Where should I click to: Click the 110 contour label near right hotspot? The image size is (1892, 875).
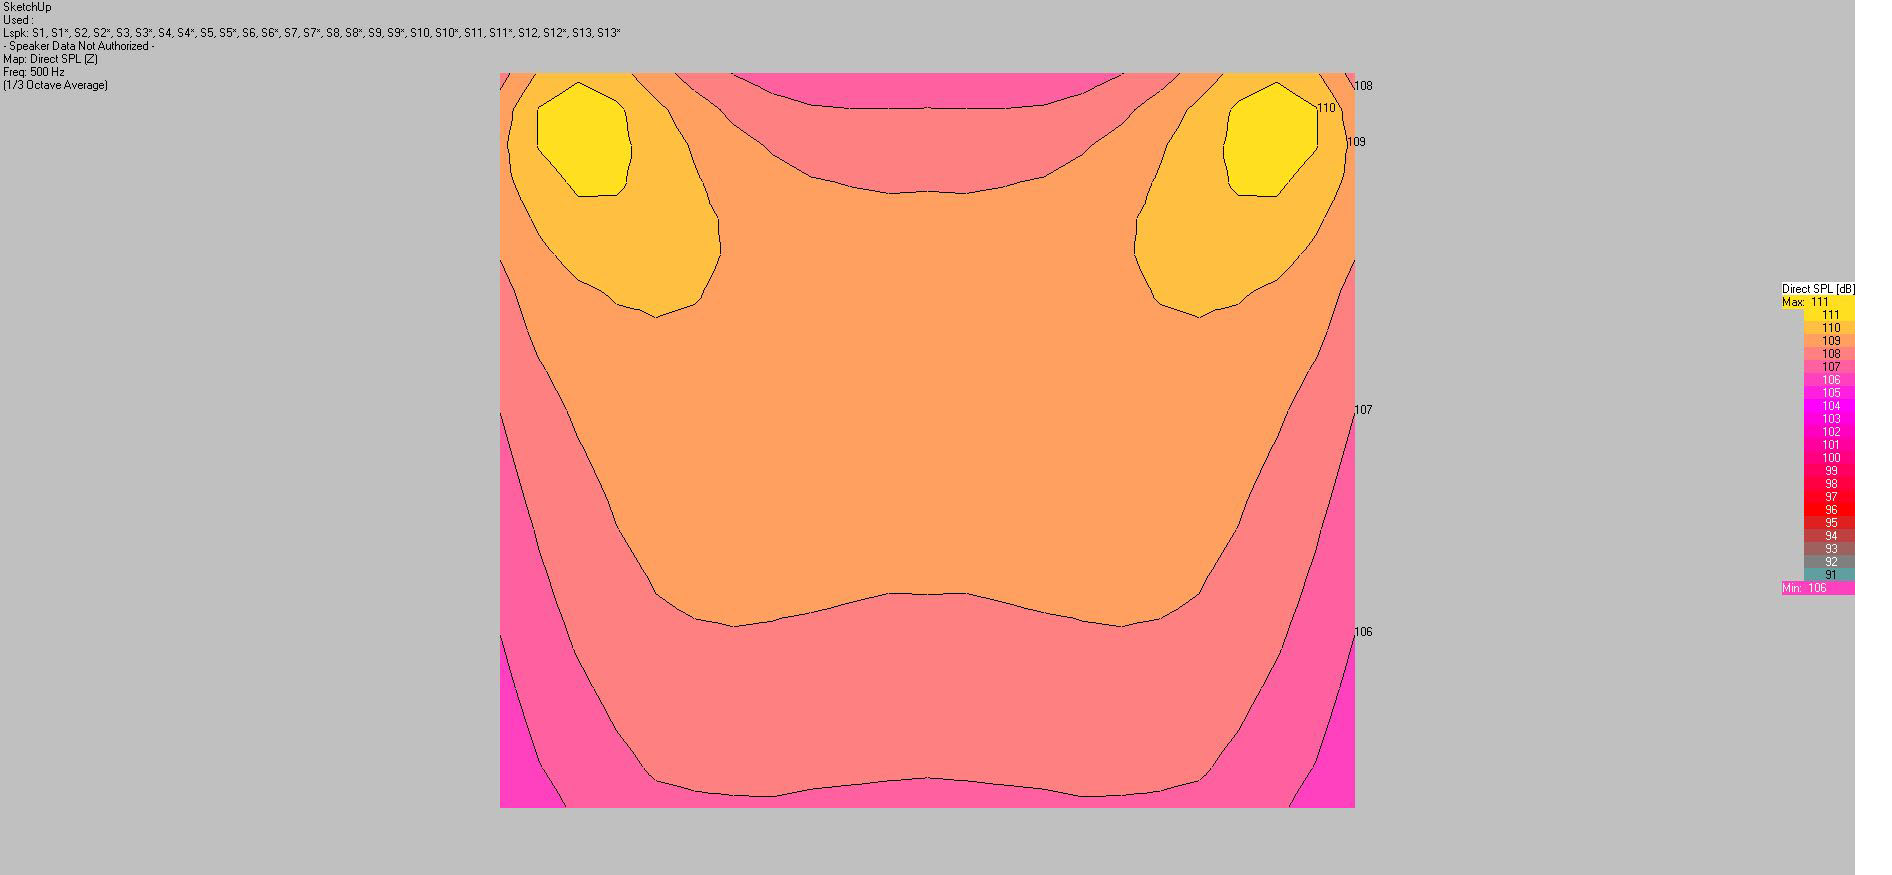pos(1326,108)
